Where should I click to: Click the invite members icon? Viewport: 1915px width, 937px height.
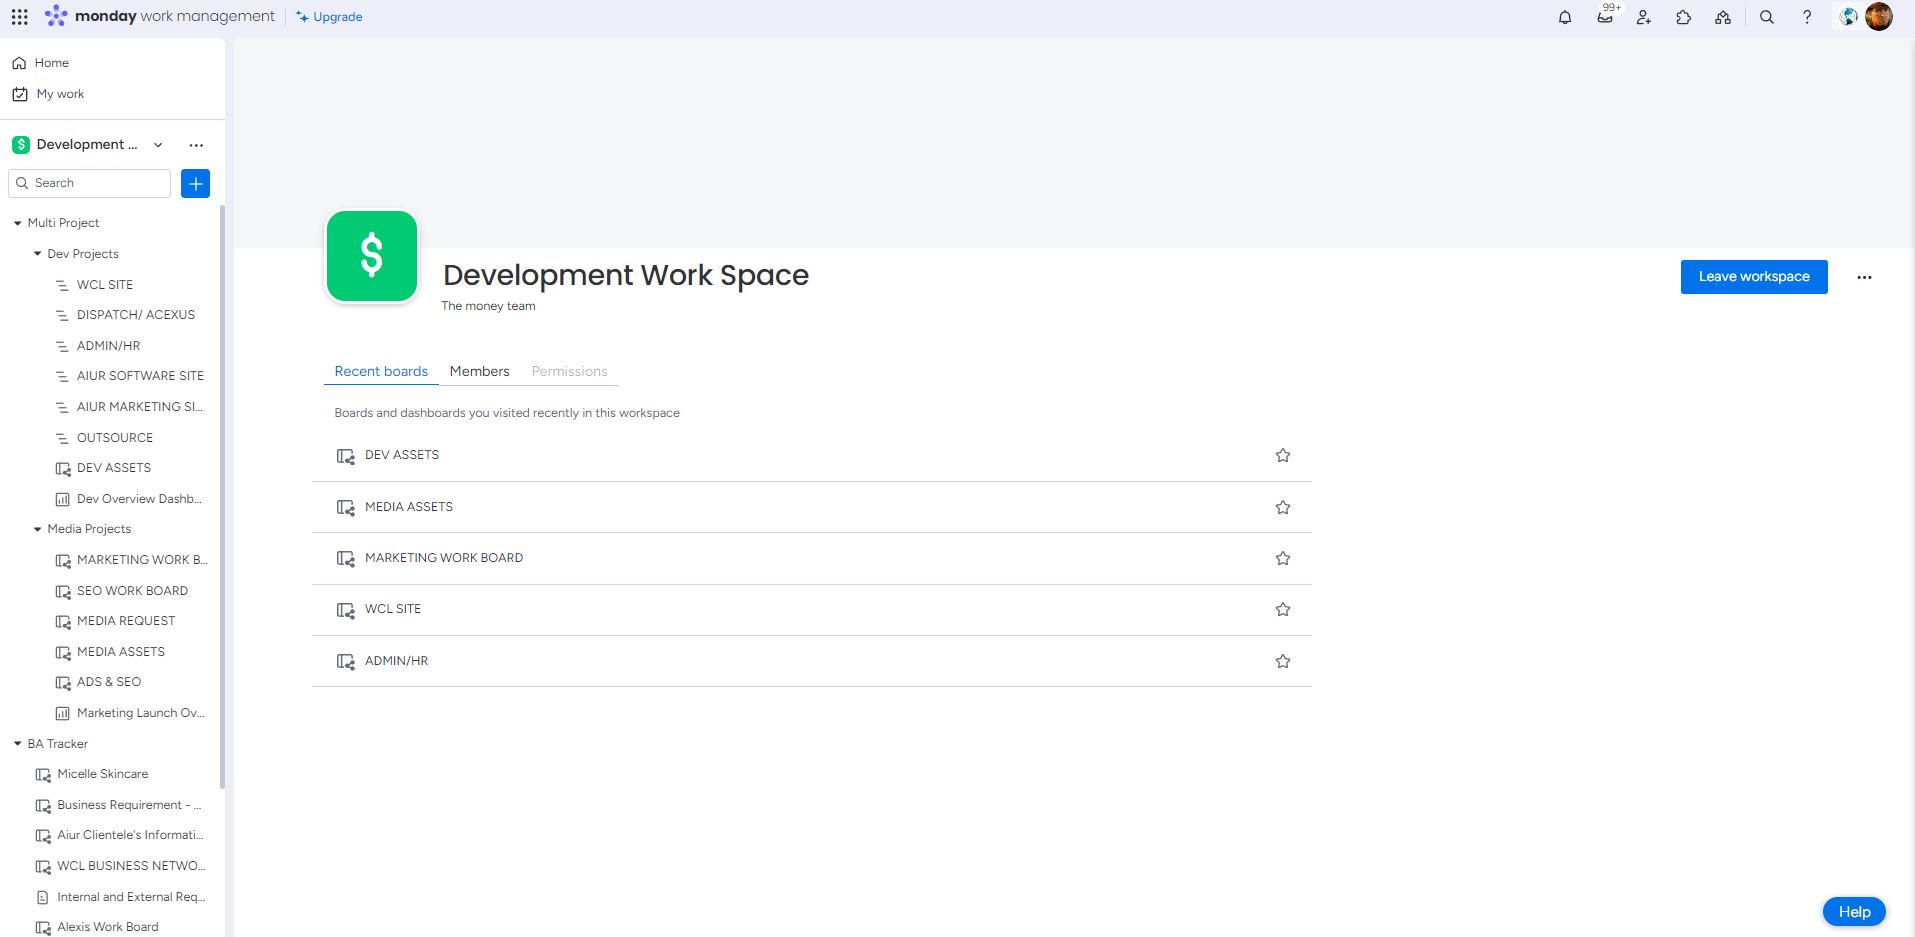[1644, 17]
